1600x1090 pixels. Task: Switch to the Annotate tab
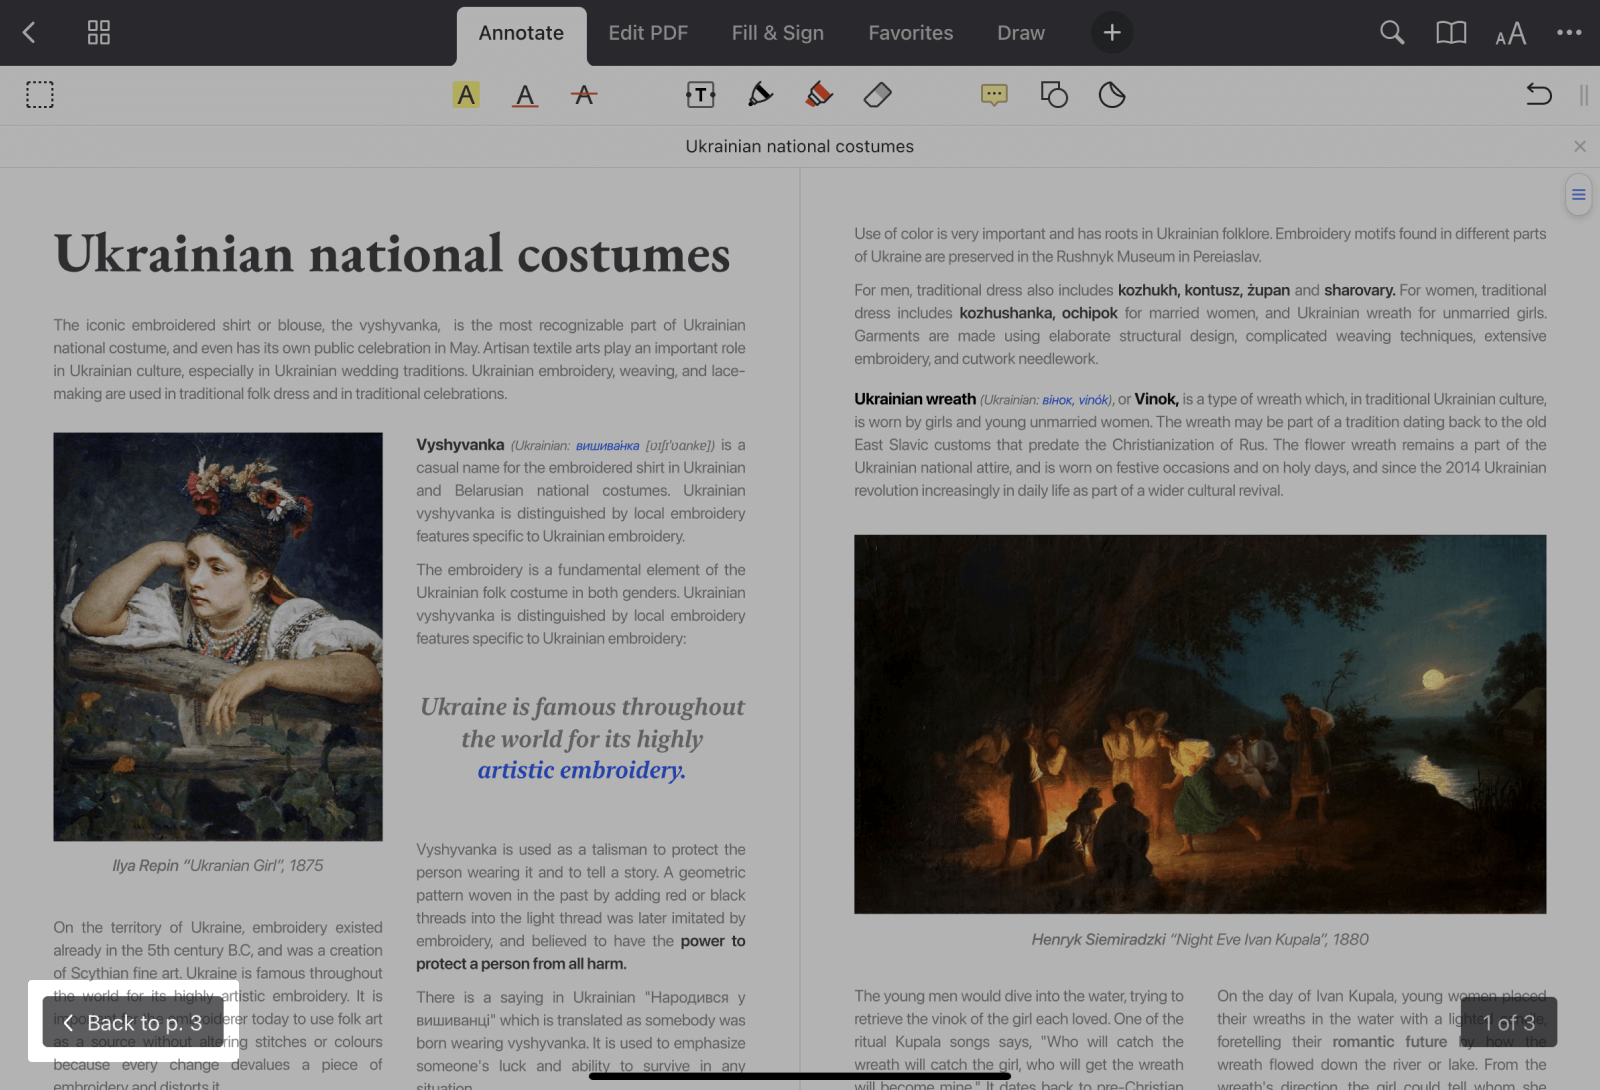pyautogui.click(x=521, y=33)
